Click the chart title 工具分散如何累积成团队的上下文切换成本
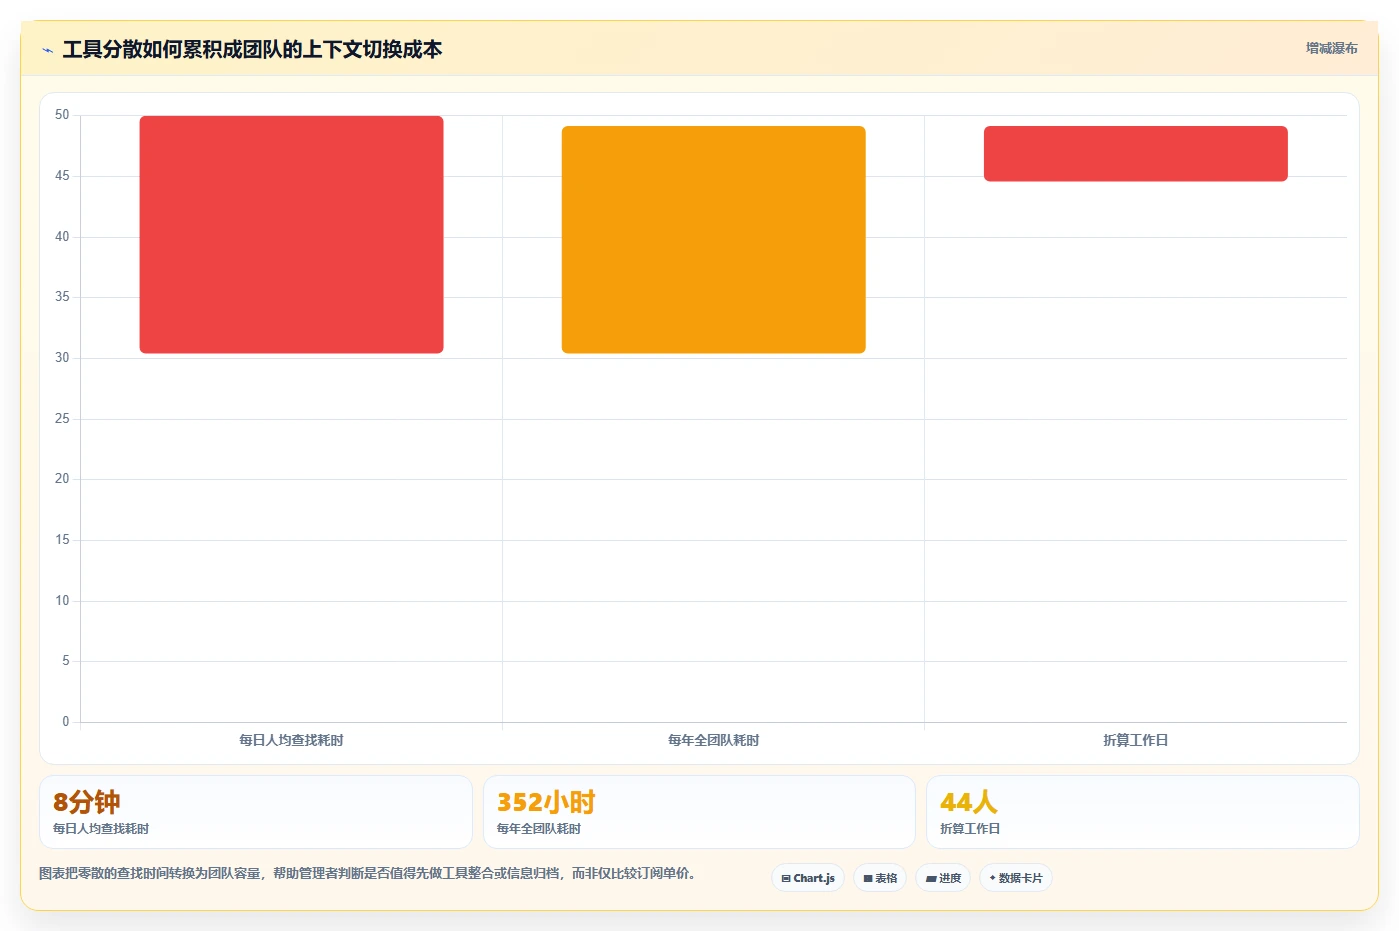This screenshot has height=931, width=1399. pos(252,49)
